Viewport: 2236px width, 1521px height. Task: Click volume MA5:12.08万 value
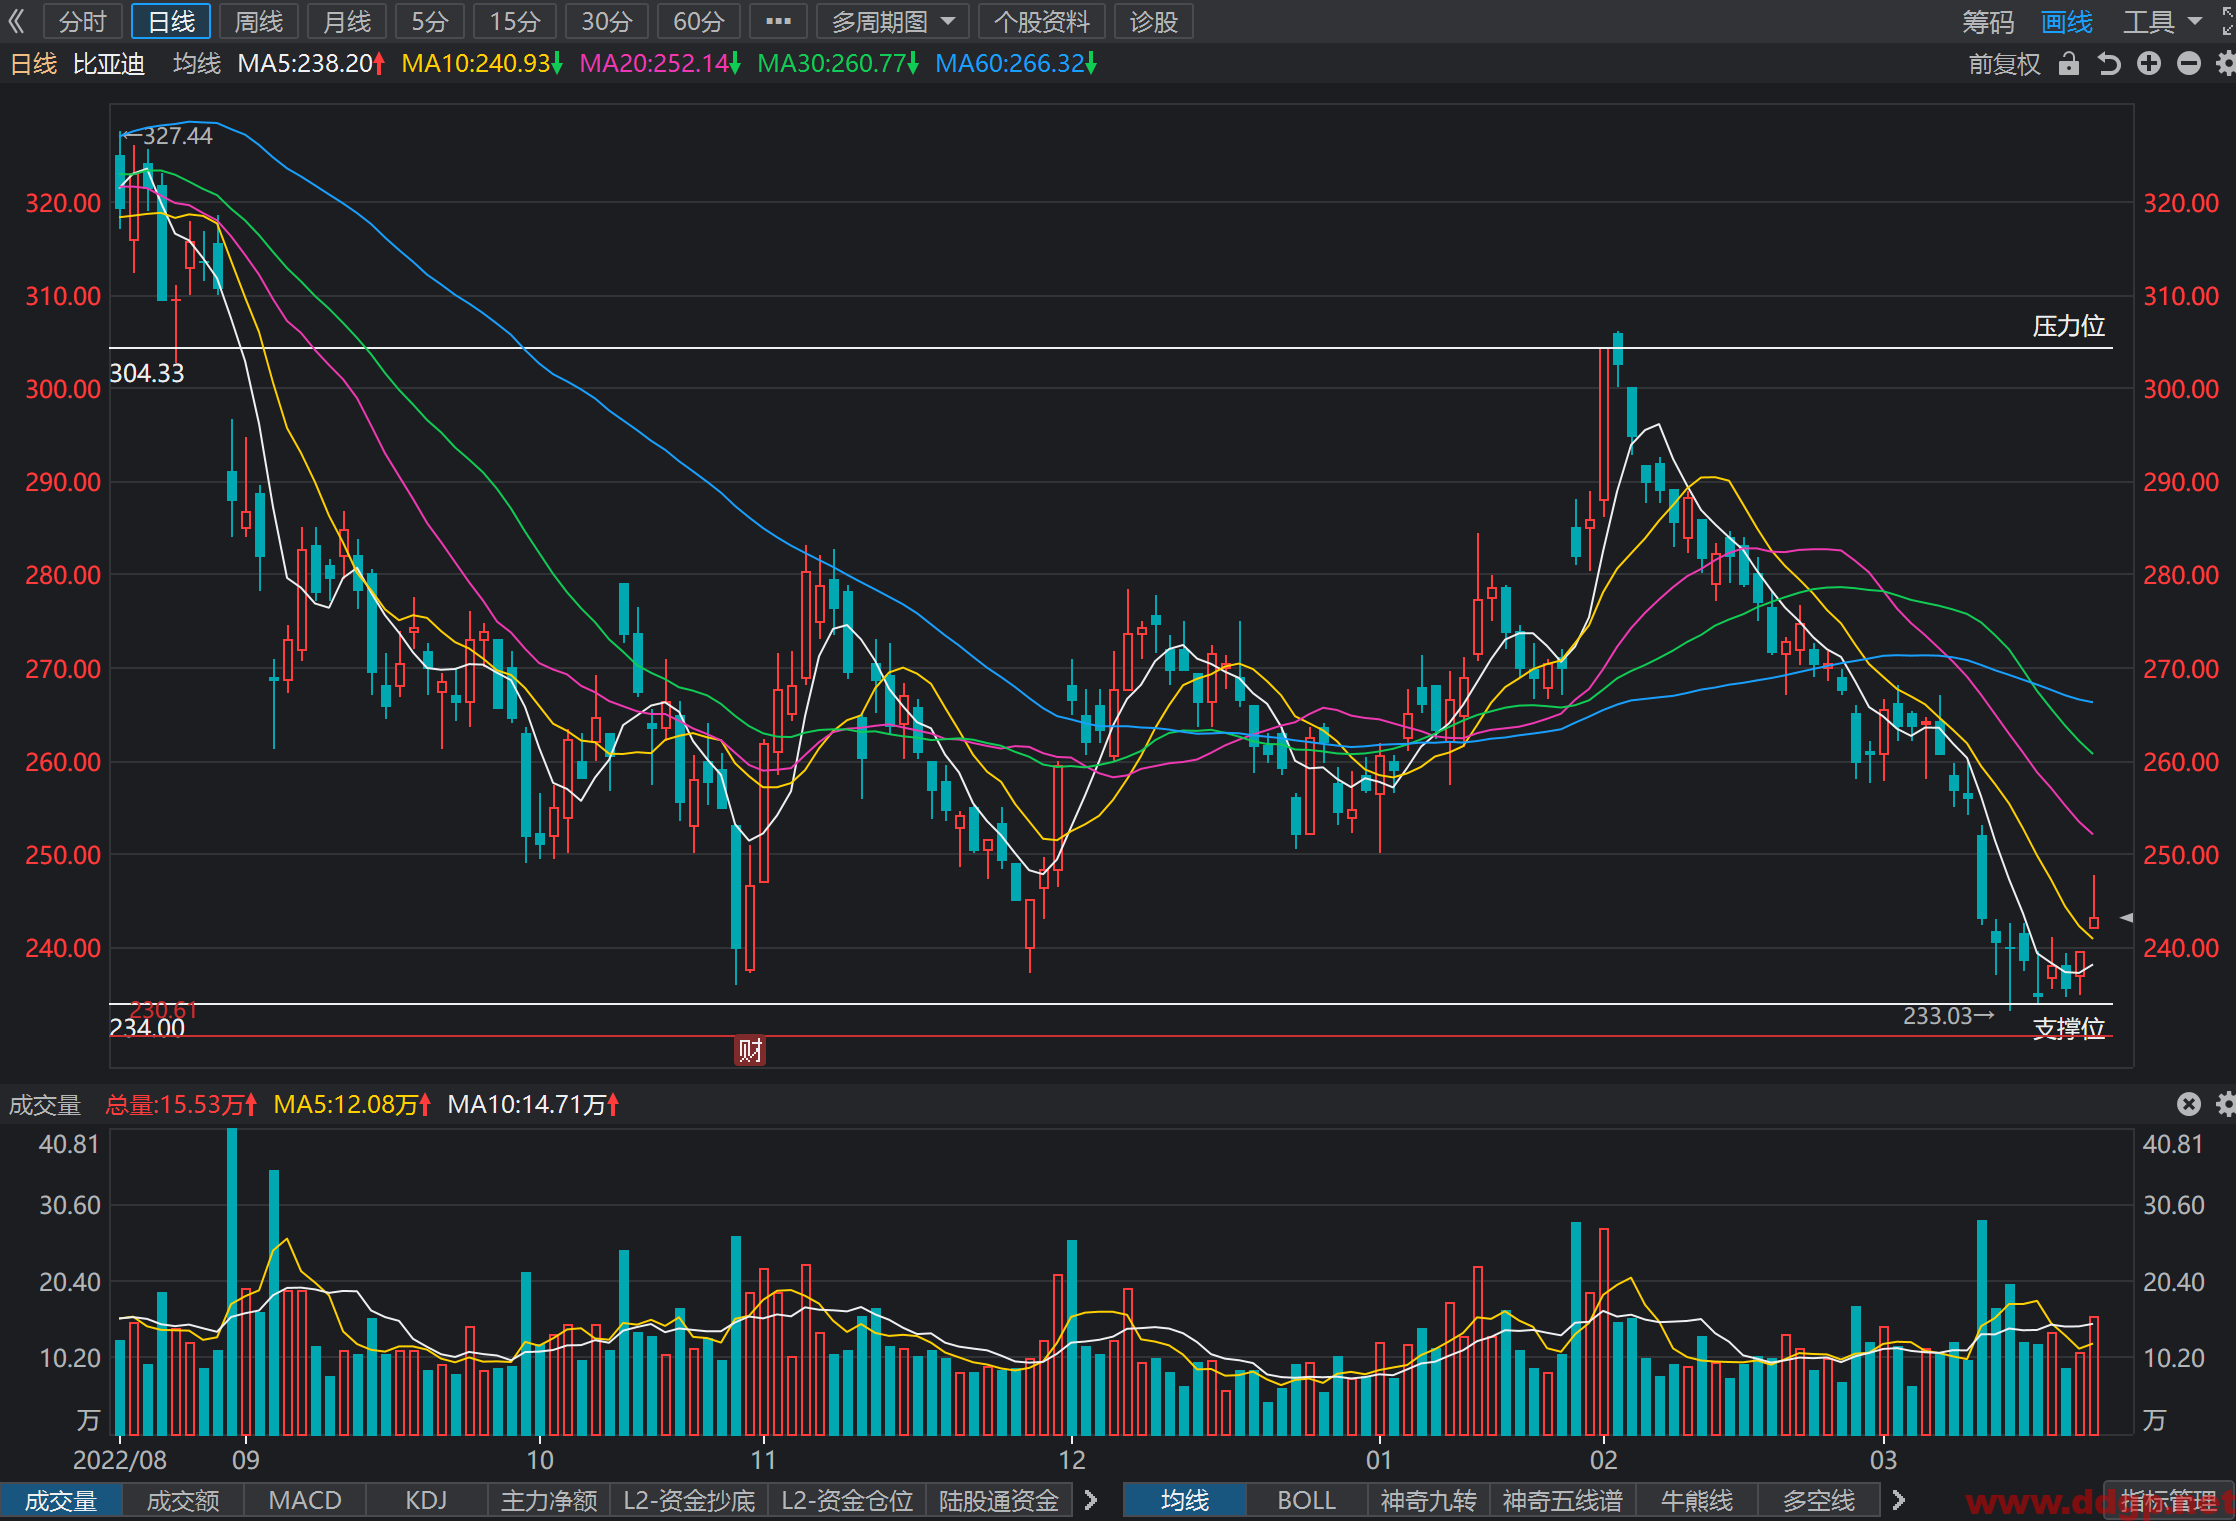coord(352,1105)
